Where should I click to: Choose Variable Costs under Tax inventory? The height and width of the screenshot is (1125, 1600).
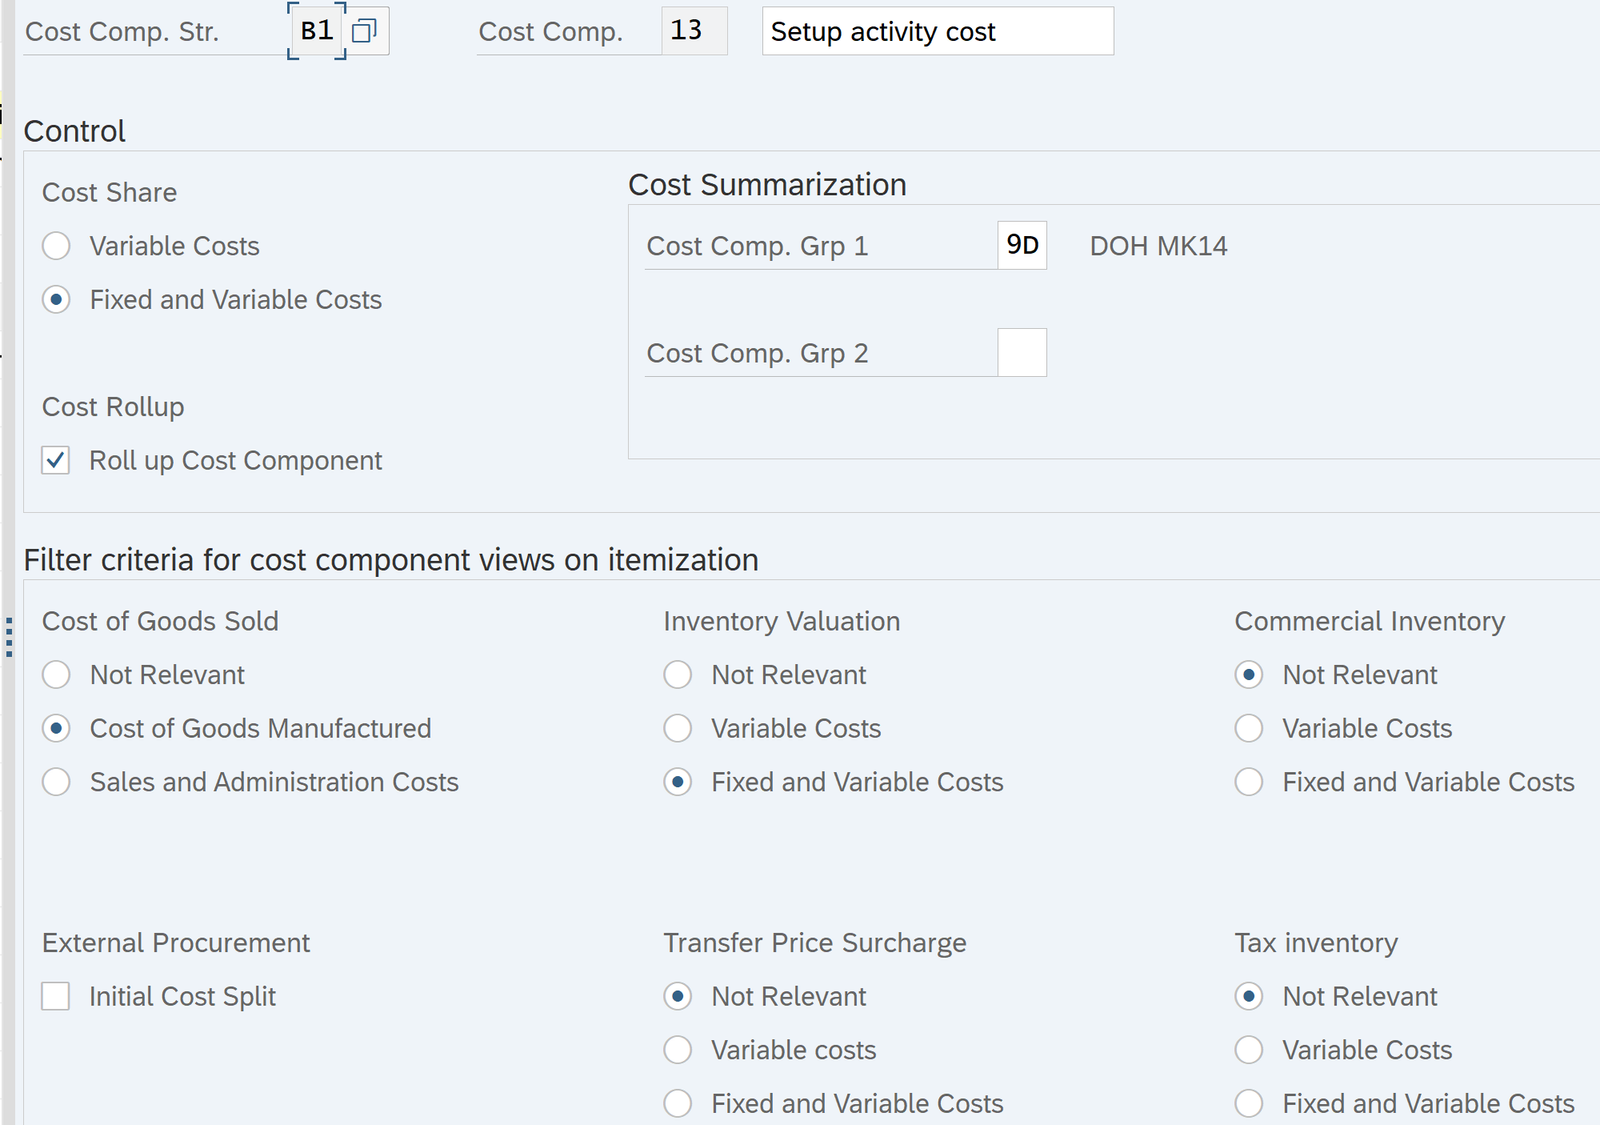coord(1249,1050)
